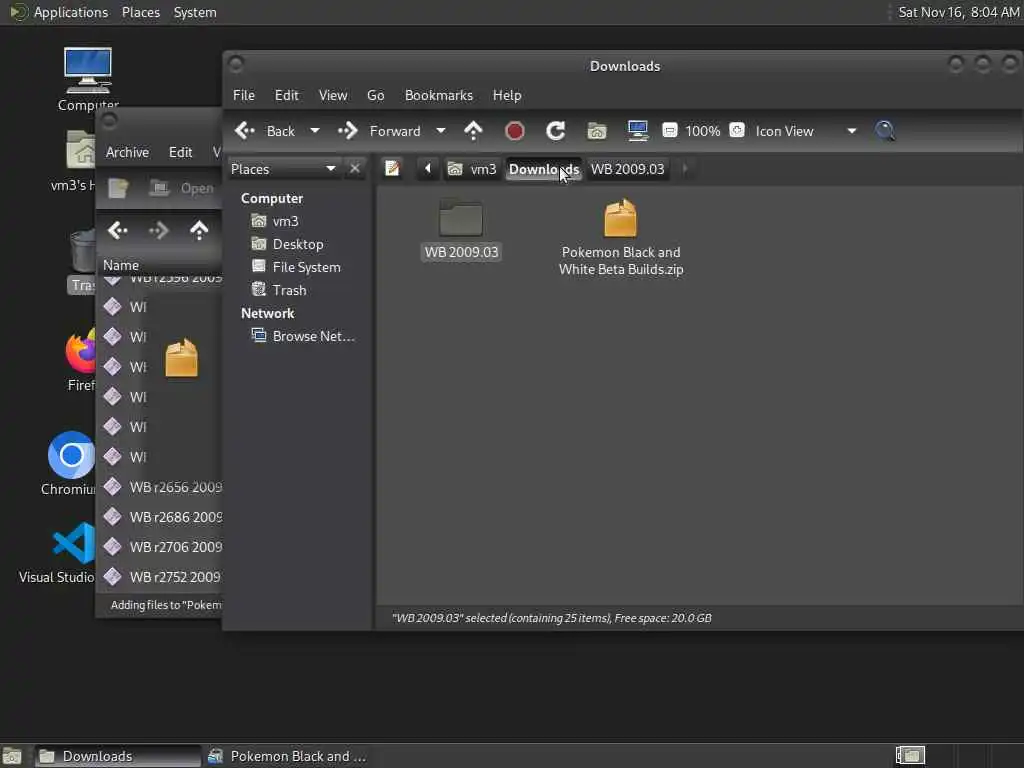Click the clock showing Sat Nov 16
The height and width of the screenshot is (768, 1024).
pos(958,12)
